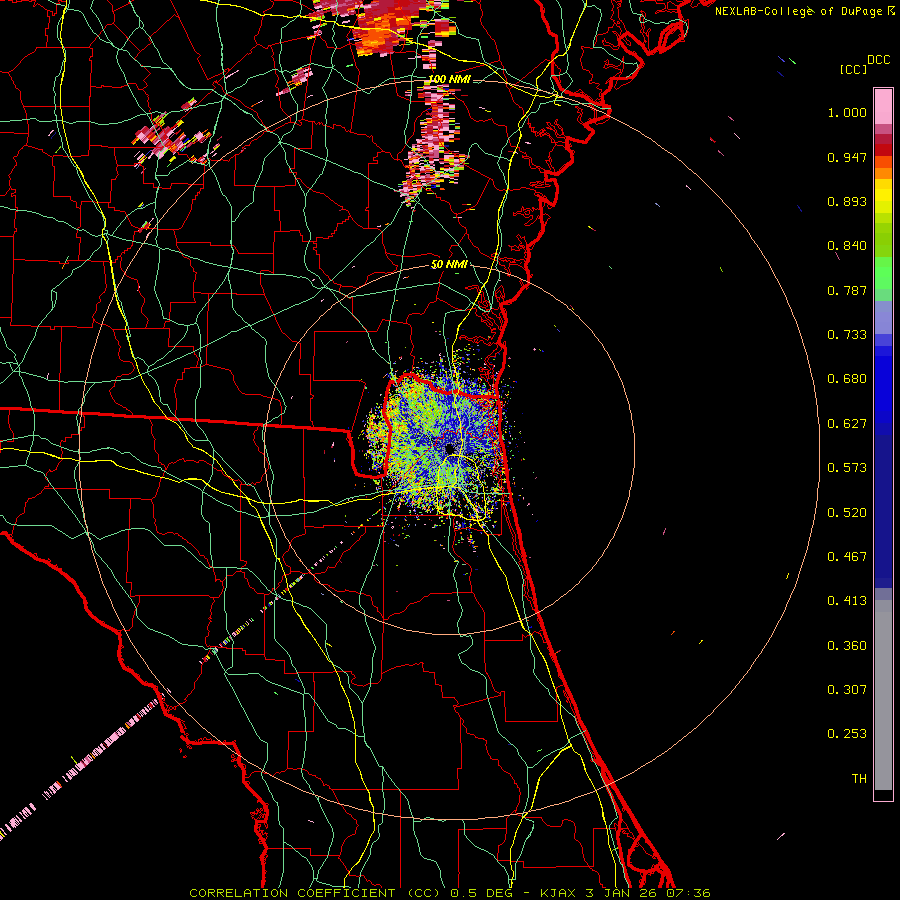This screenshot has height=900, width=900.
Task: Click the TH threshold label
Action: click(859, 778)
